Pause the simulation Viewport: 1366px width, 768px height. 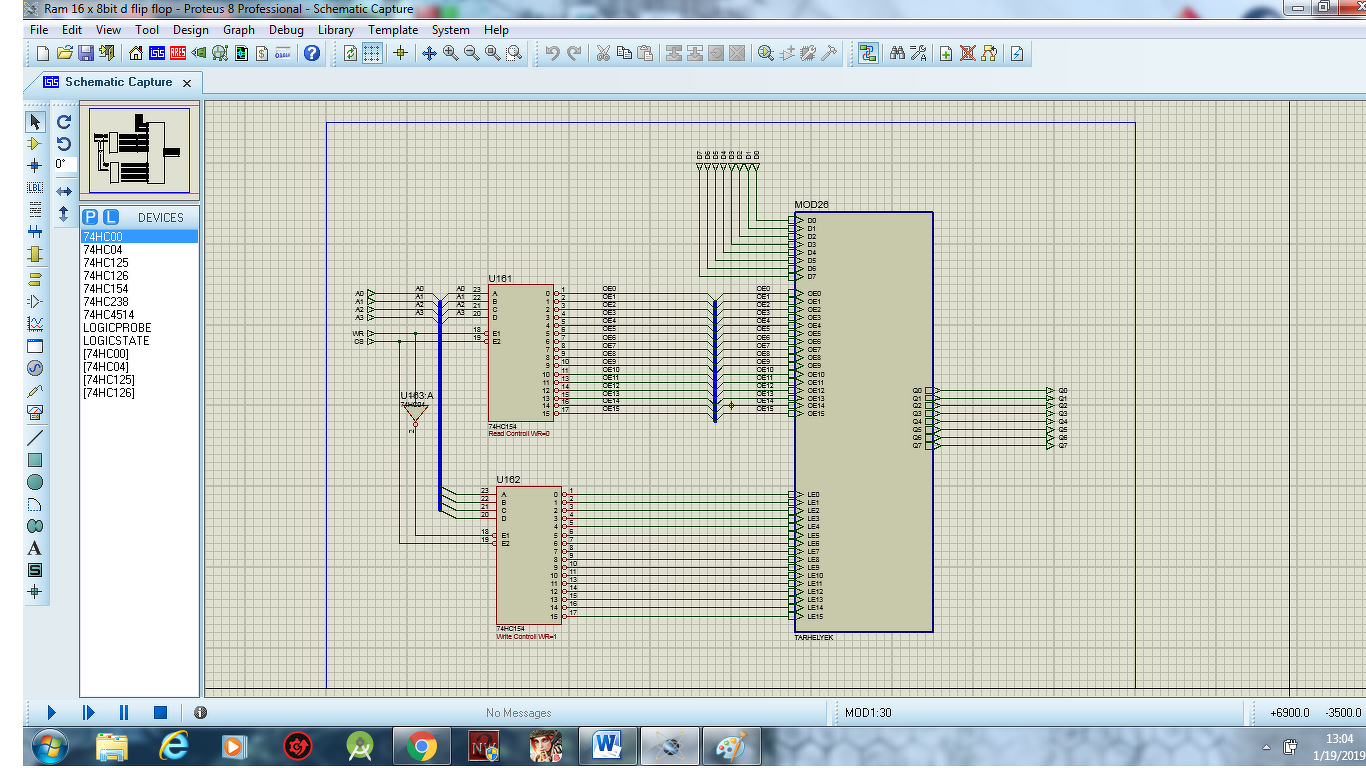(x=124, y=713)
